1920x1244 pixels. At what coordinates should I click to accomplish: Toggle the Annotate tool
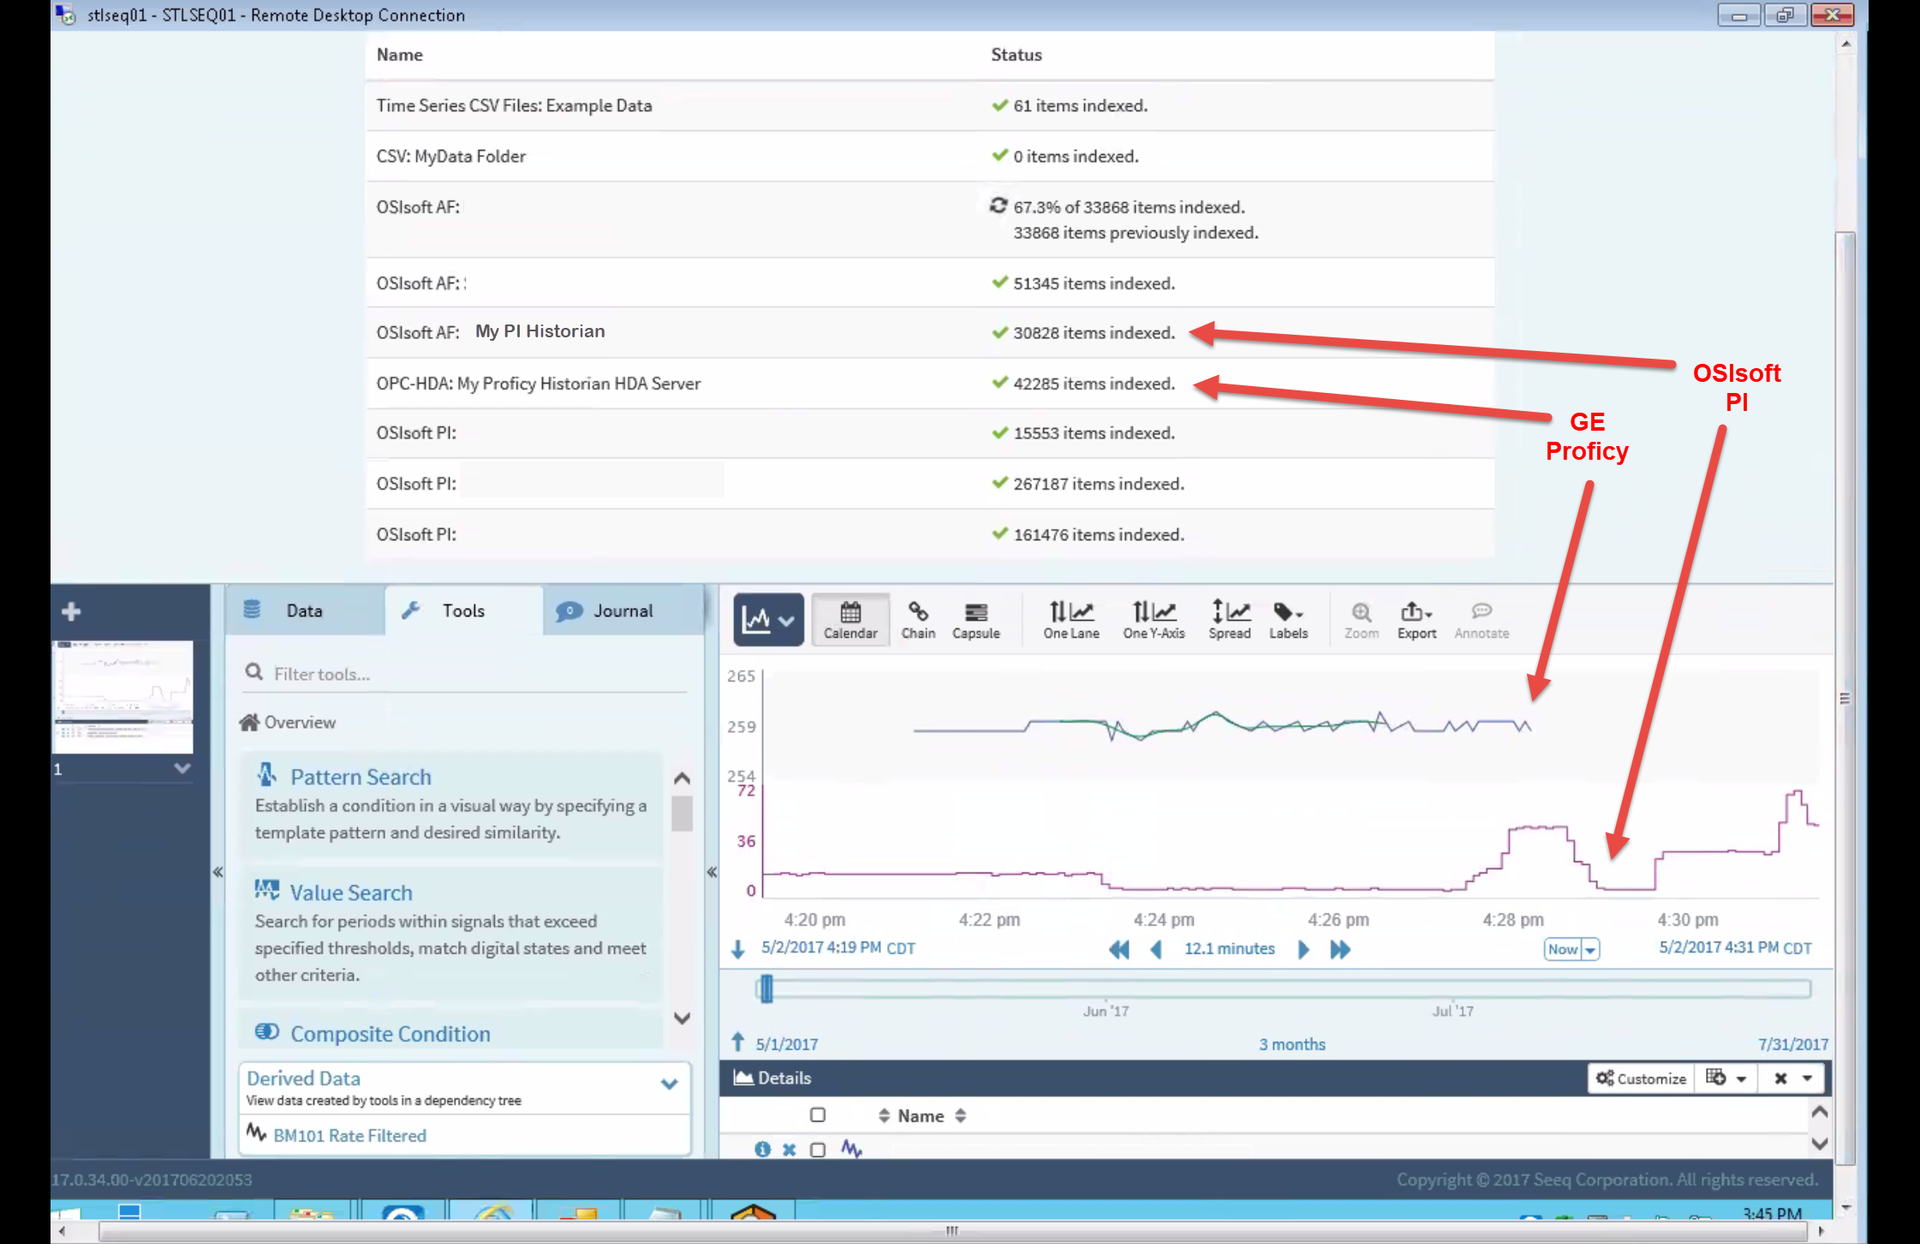1481,619
